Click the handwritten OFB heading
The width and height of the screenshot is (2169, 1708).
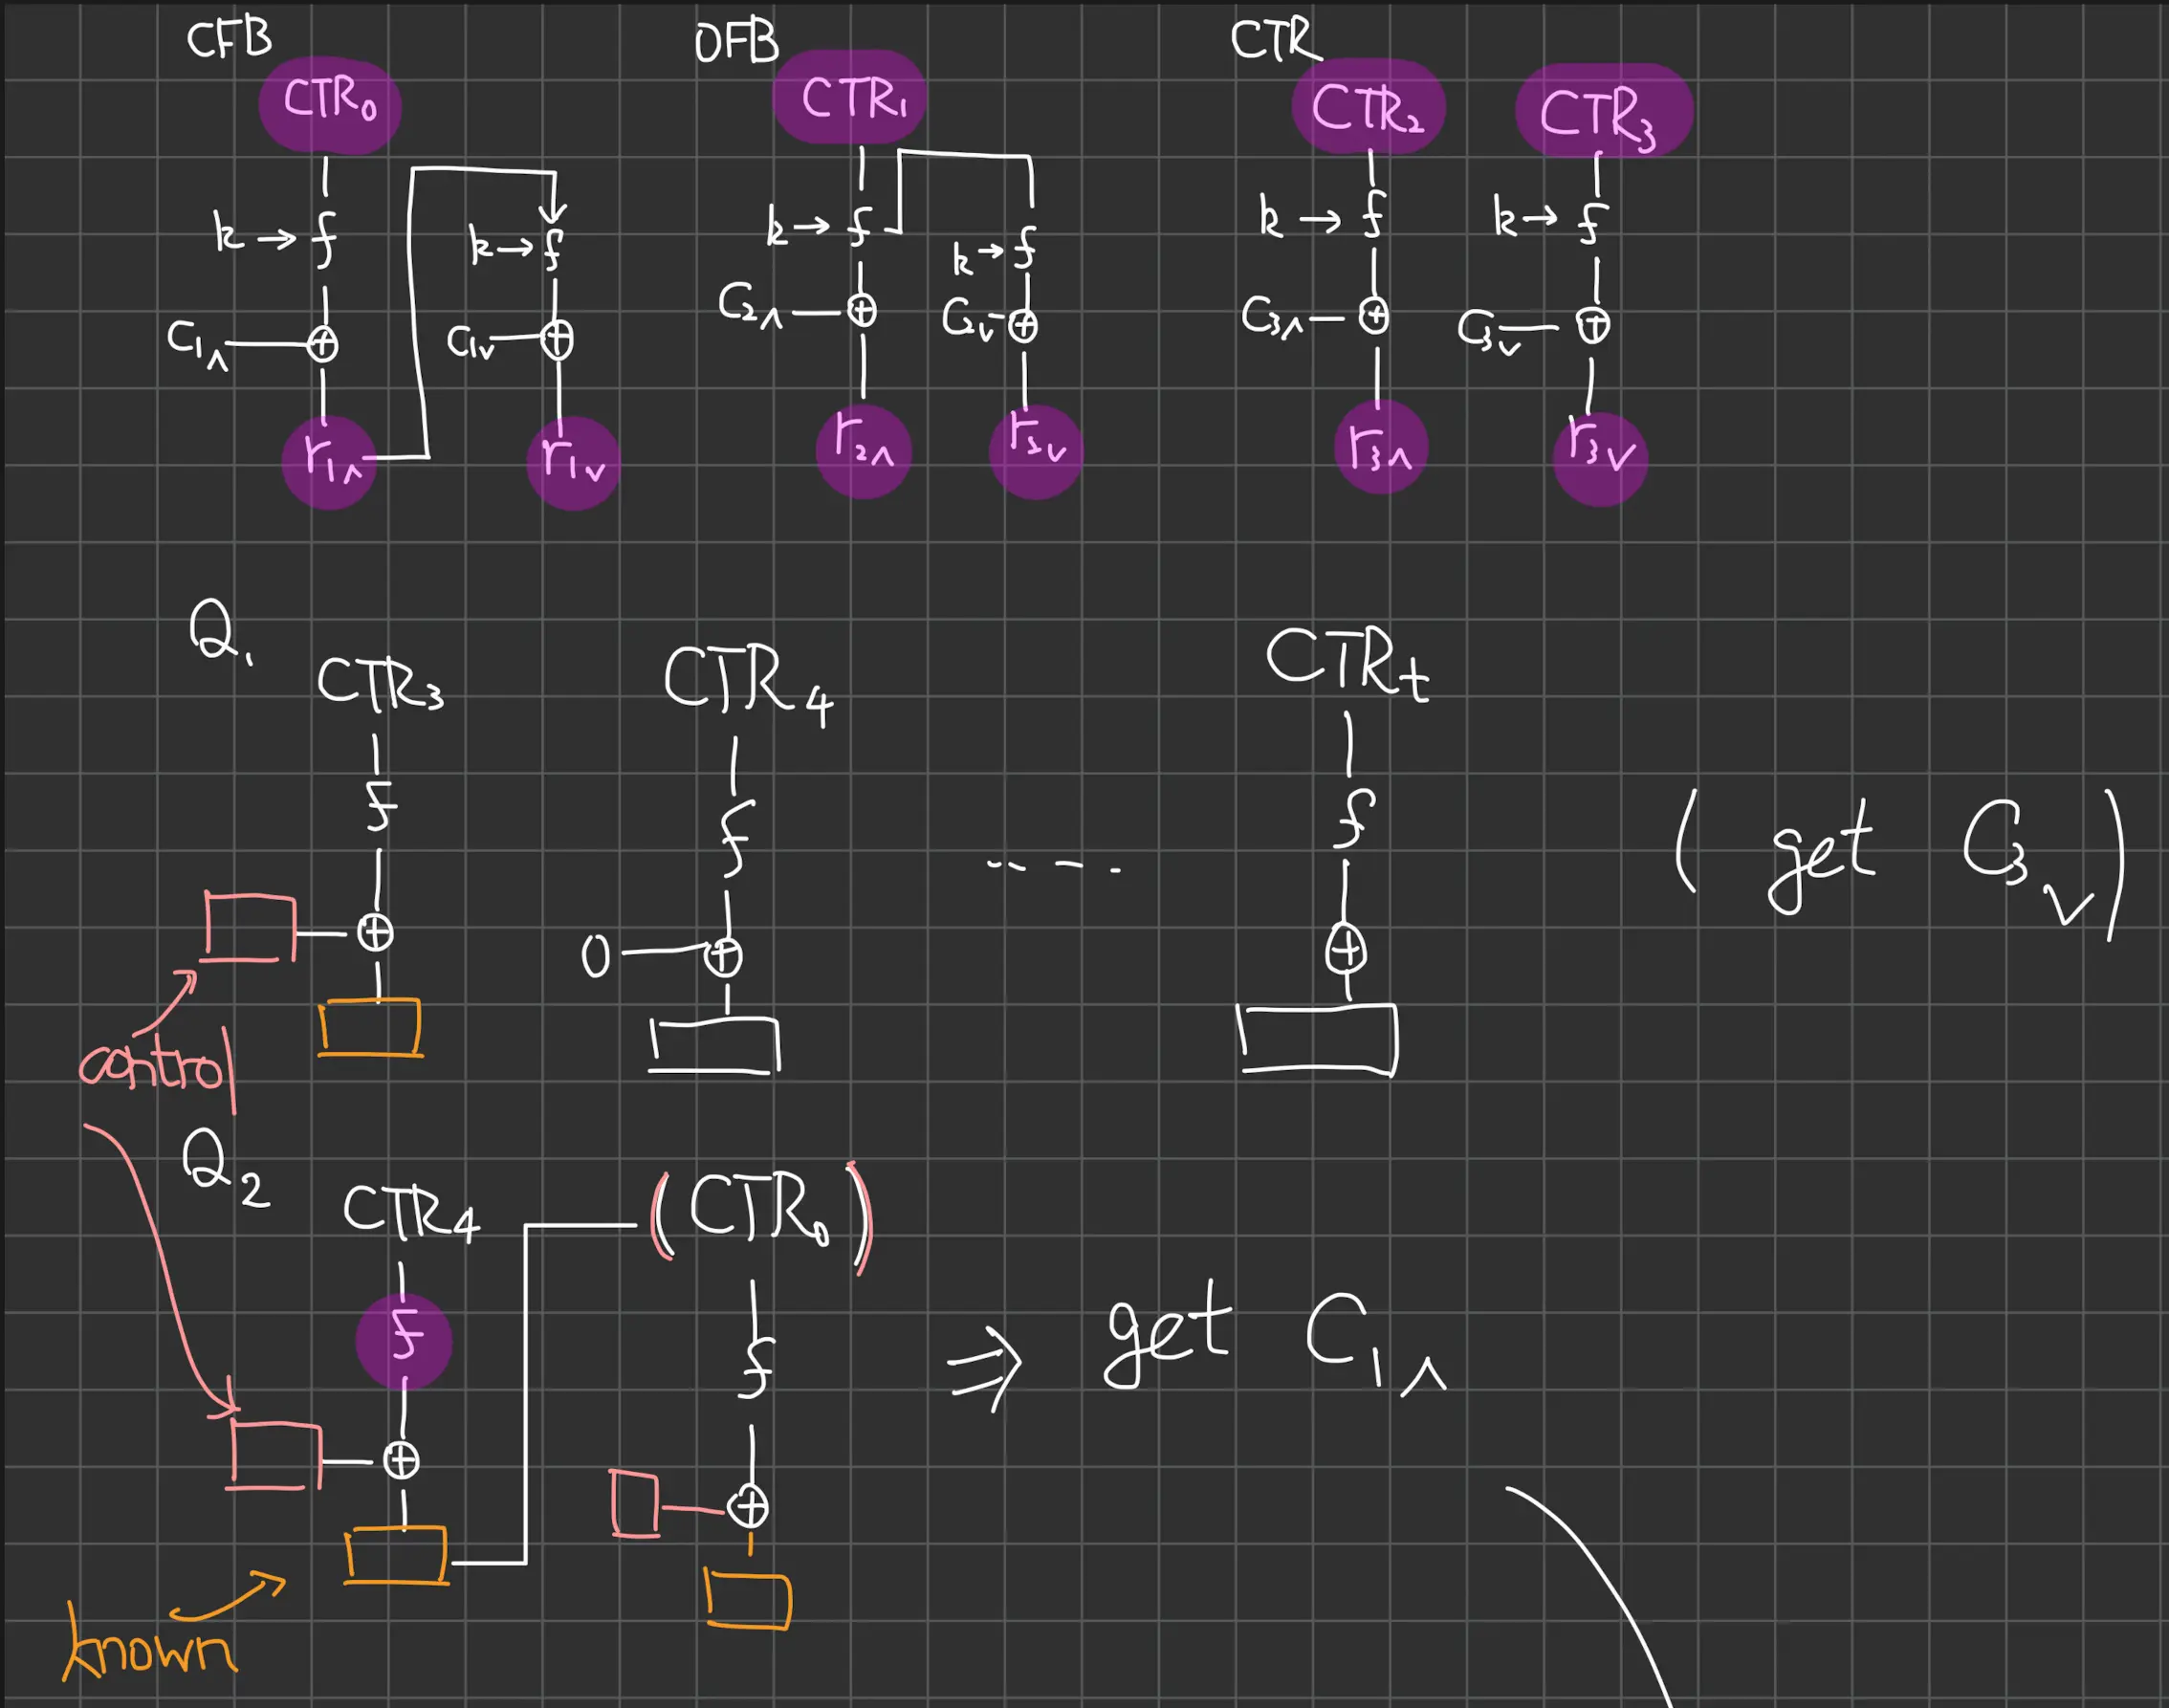pos(736,44)
